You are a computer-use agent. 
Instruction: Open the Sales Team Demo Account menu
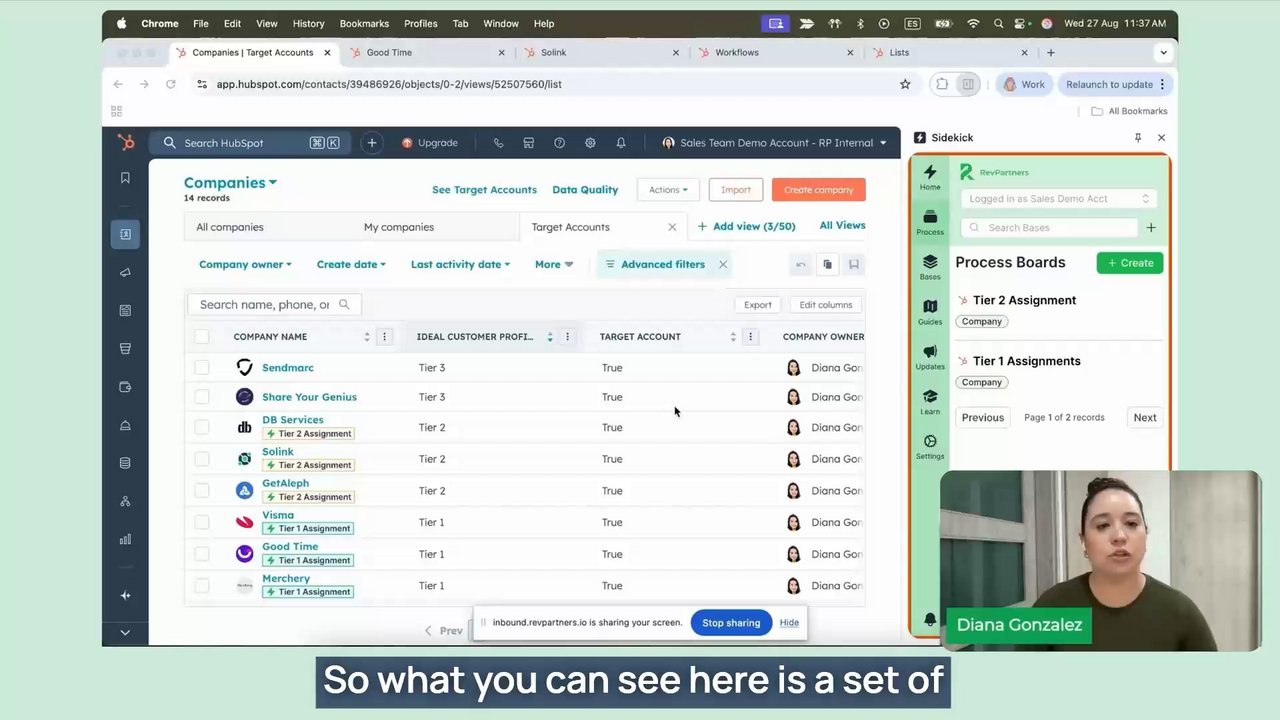(x=775, y=143)
